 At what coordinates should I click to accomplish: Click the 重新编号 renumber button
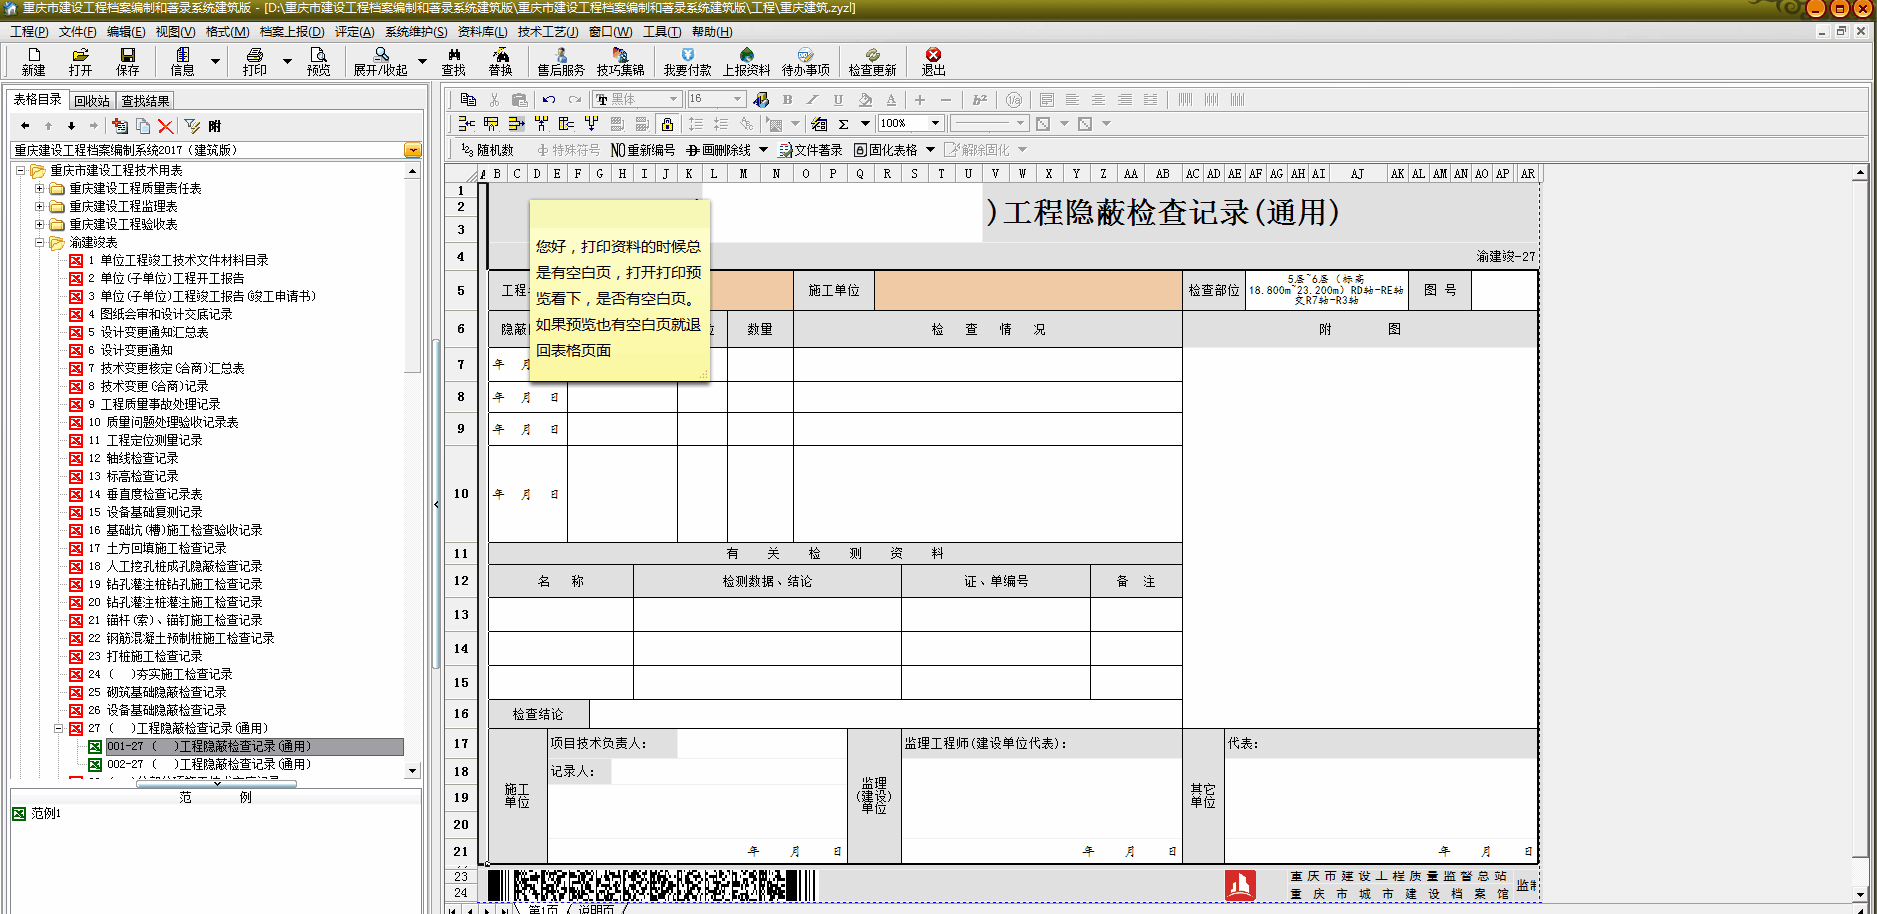point(643,150)
